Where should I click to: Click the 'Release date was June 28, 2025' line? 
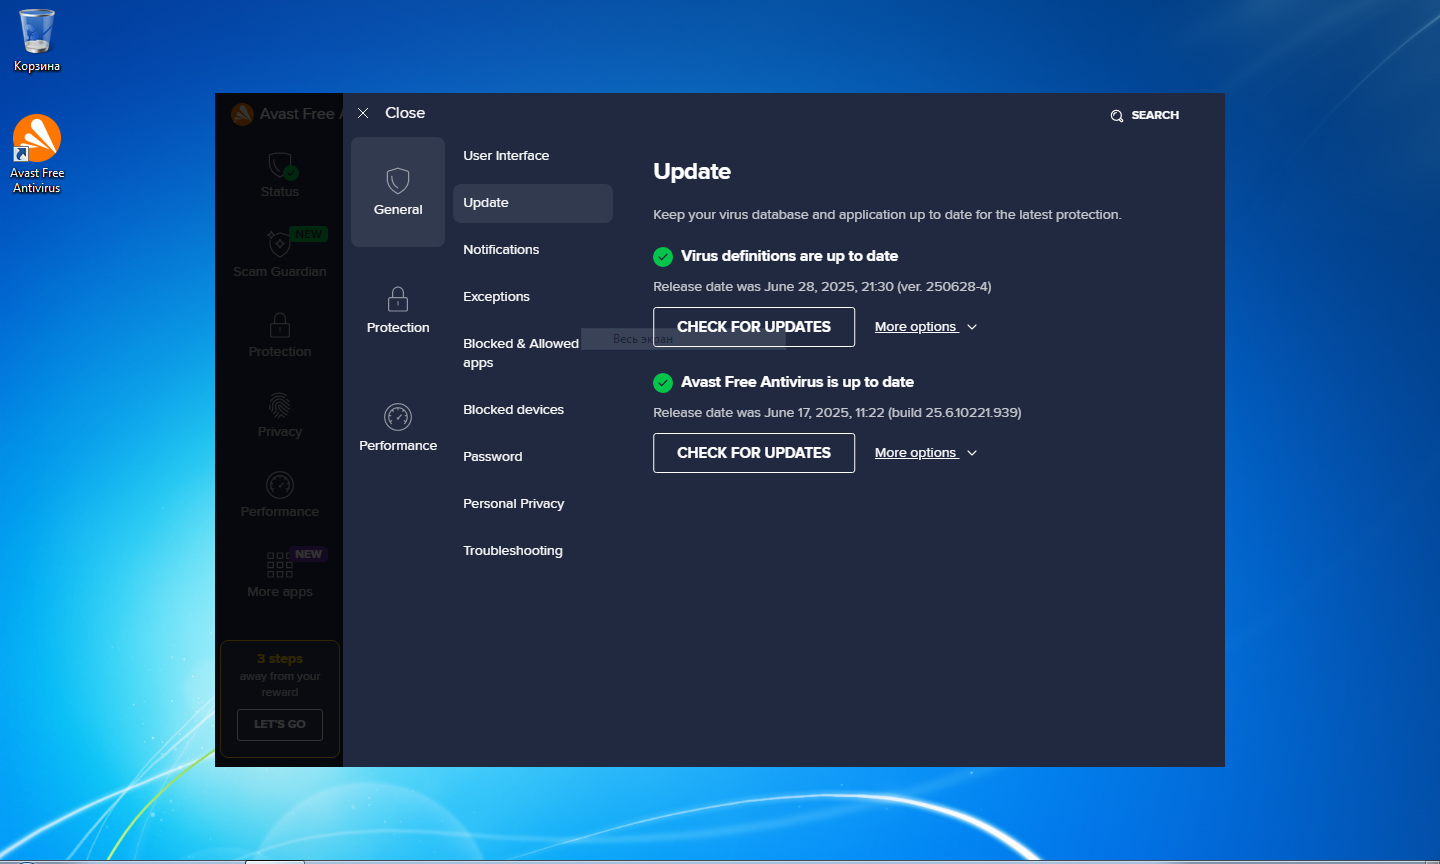pos(822,287)
